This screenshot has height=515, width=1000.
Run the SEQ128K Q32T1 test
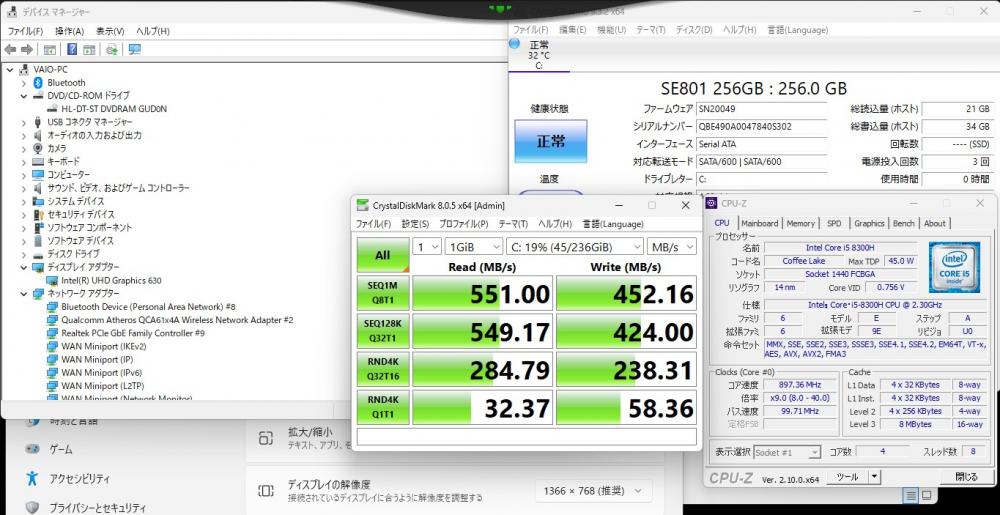[x=383, y=330]
